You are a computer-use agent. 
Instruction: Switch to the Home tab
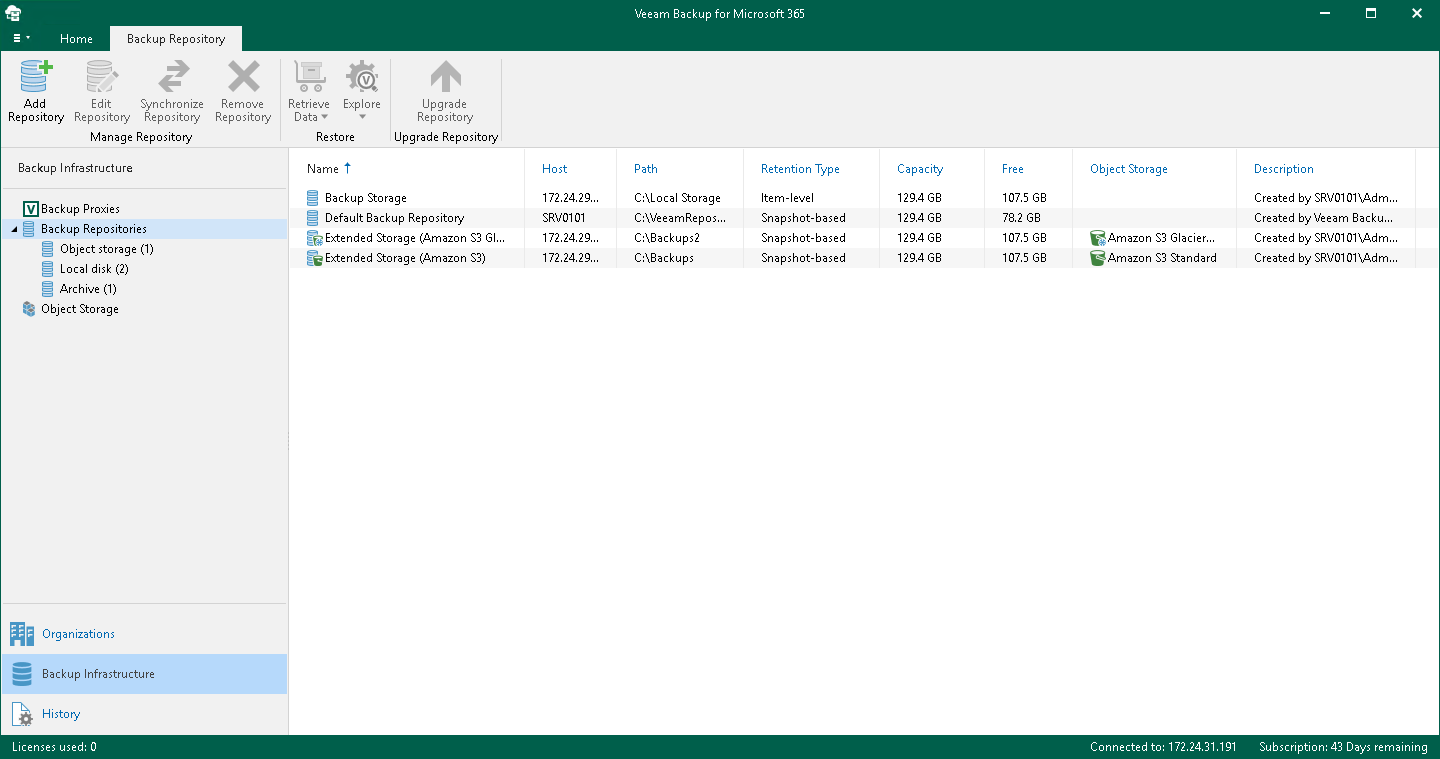coord(76,39)
